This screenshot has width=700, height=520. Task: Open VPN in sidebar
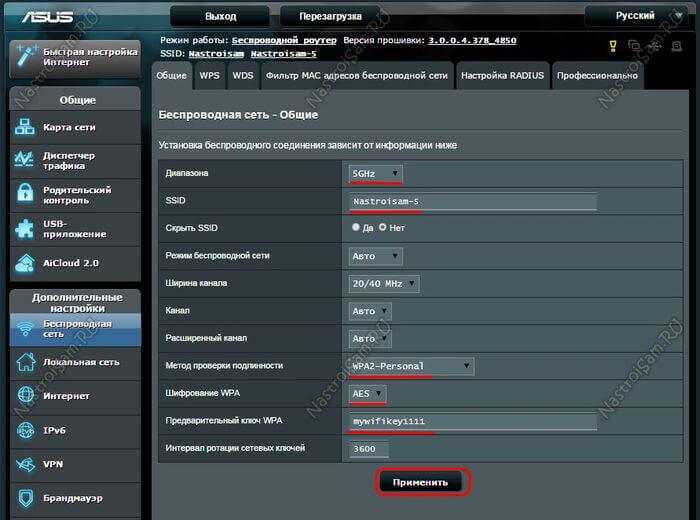75,465
